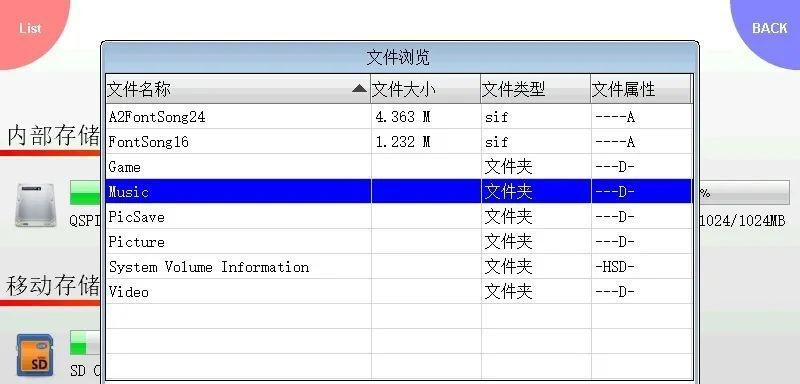
Task: Click the QSPI internal storage drive icon
Action: tap(36, 205)
